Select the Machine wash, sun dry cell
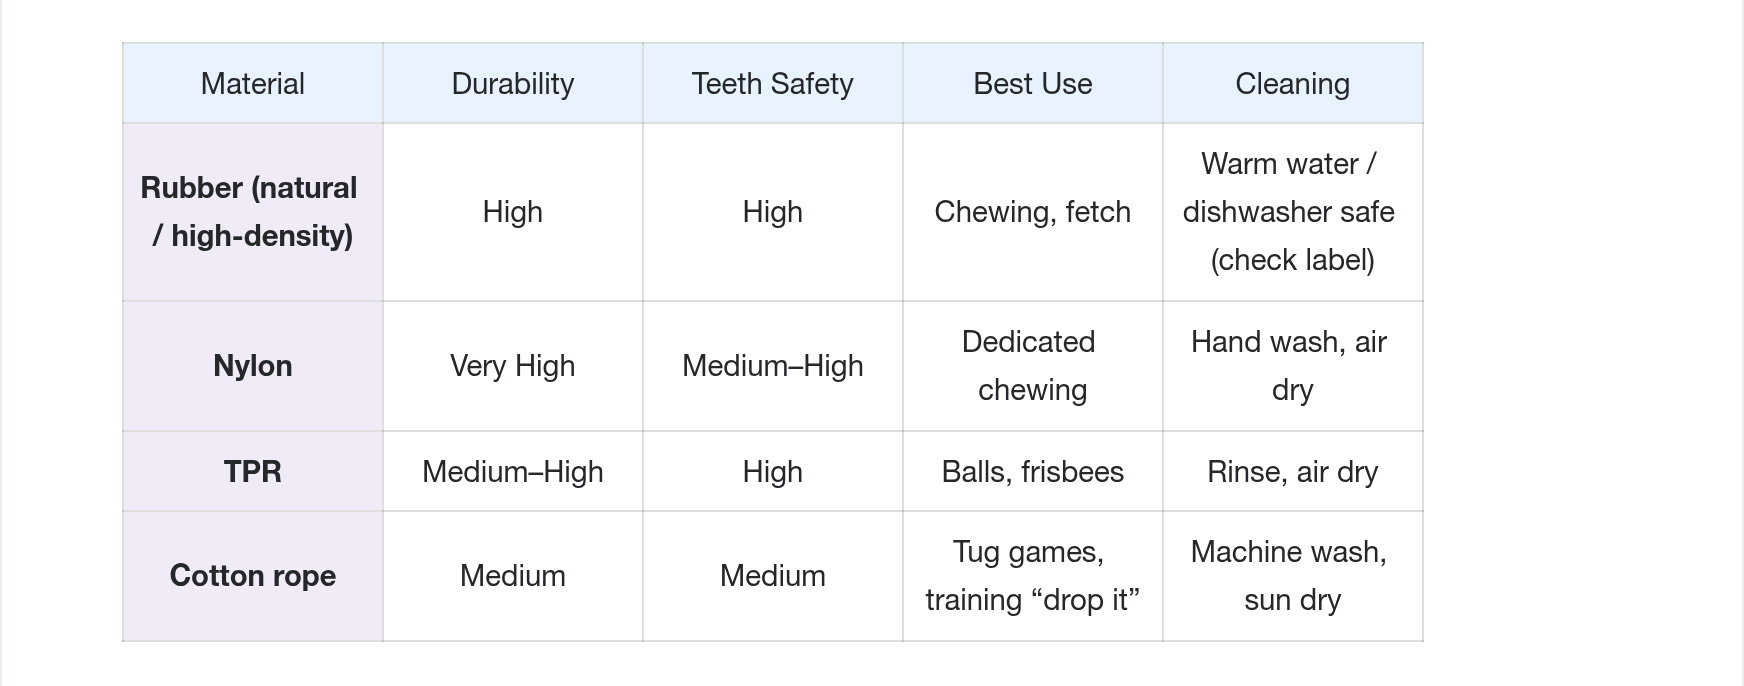The width and height of the screenshot is (1744, 686). (1292, 576)
